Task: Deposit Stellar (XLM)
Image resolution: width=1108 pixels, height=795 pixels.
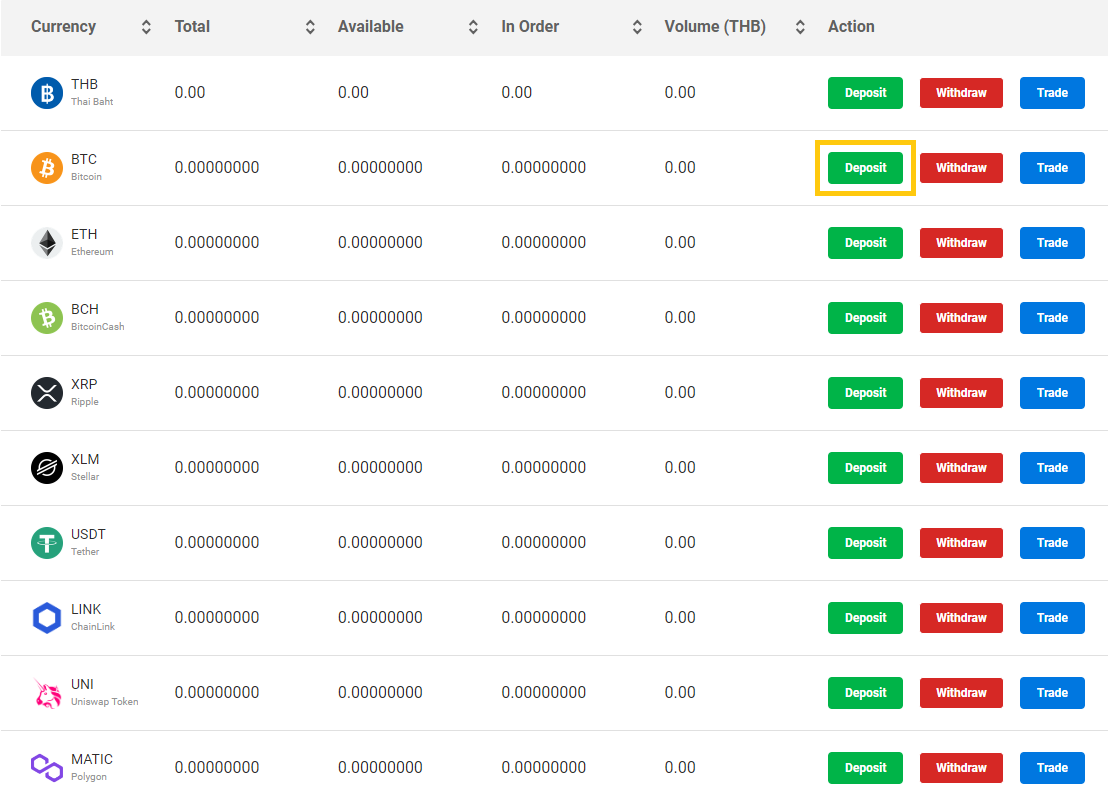Action: (865, 468)
